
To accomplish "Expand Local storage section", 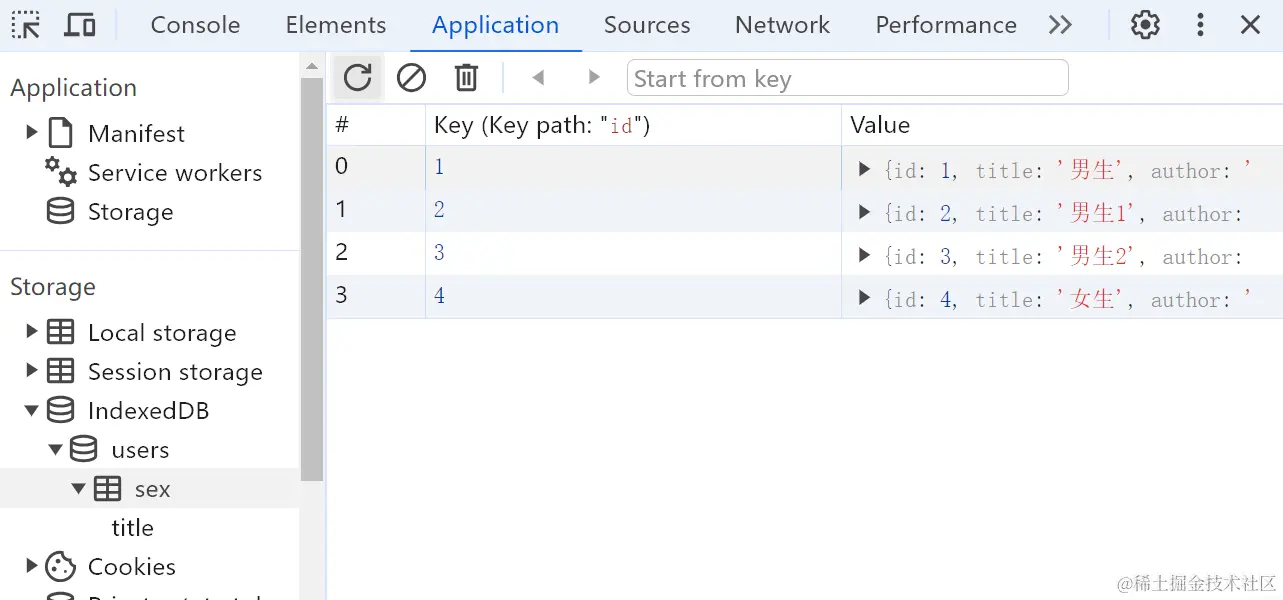I will pos(31,332).
